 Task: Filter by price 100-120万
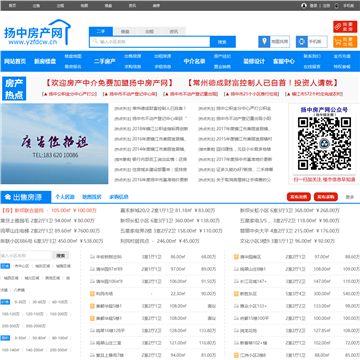coord(11,314)
